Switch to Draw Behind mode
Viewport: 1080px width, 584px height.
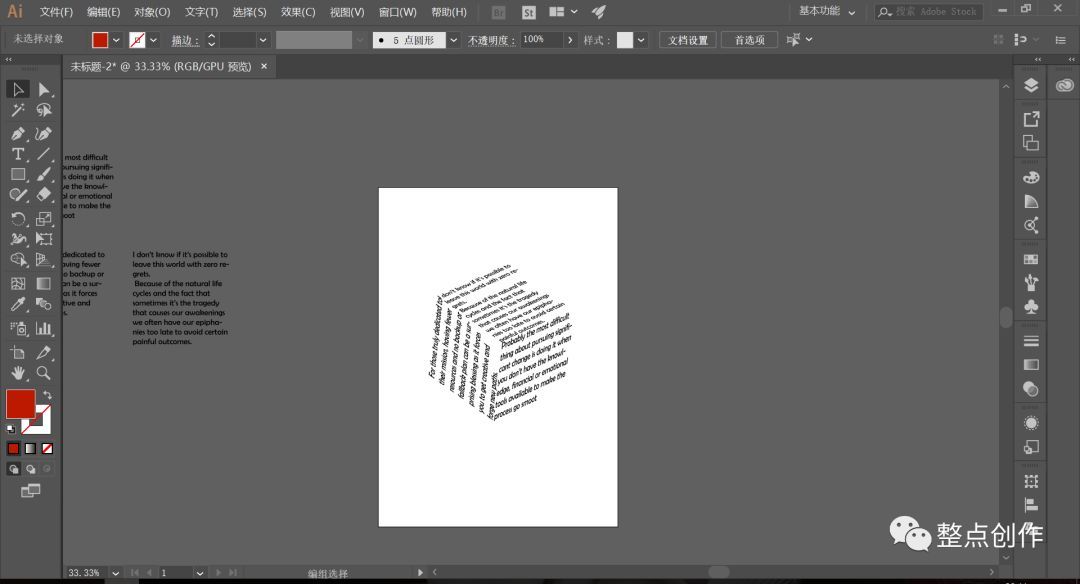[x=30, y=469]
